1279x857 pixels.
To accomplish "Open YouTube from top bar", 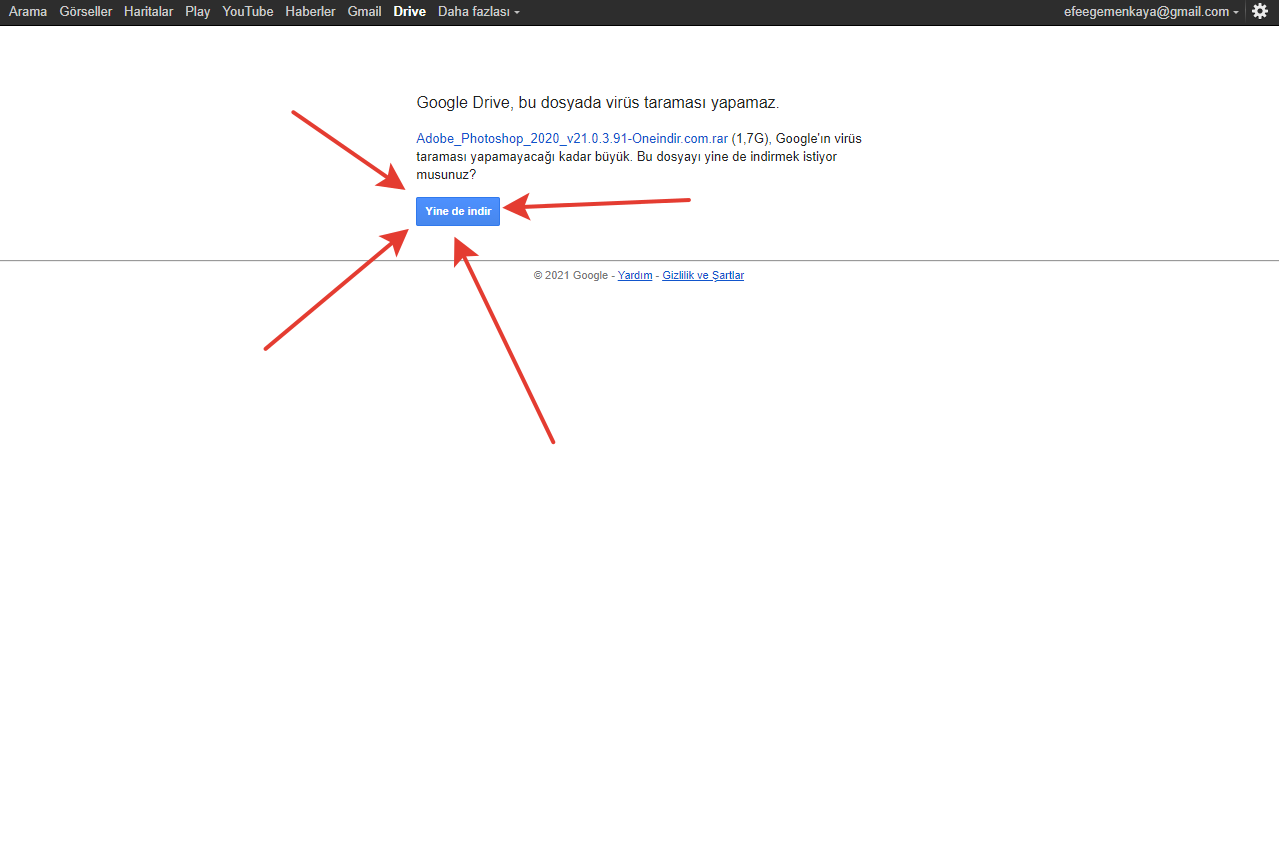I will tap(248, 12).
